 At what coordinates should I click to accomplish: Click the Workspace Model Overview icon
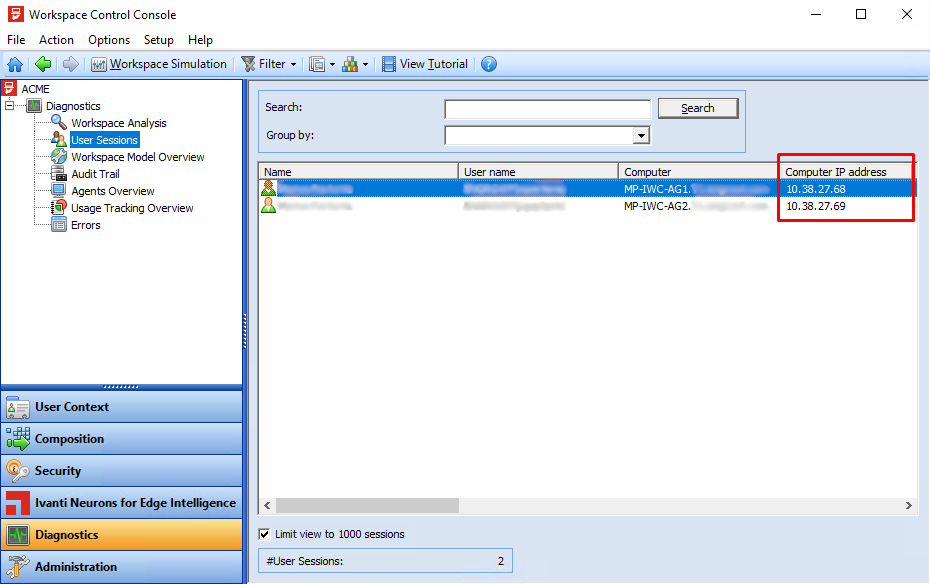(x=59, y=157)
